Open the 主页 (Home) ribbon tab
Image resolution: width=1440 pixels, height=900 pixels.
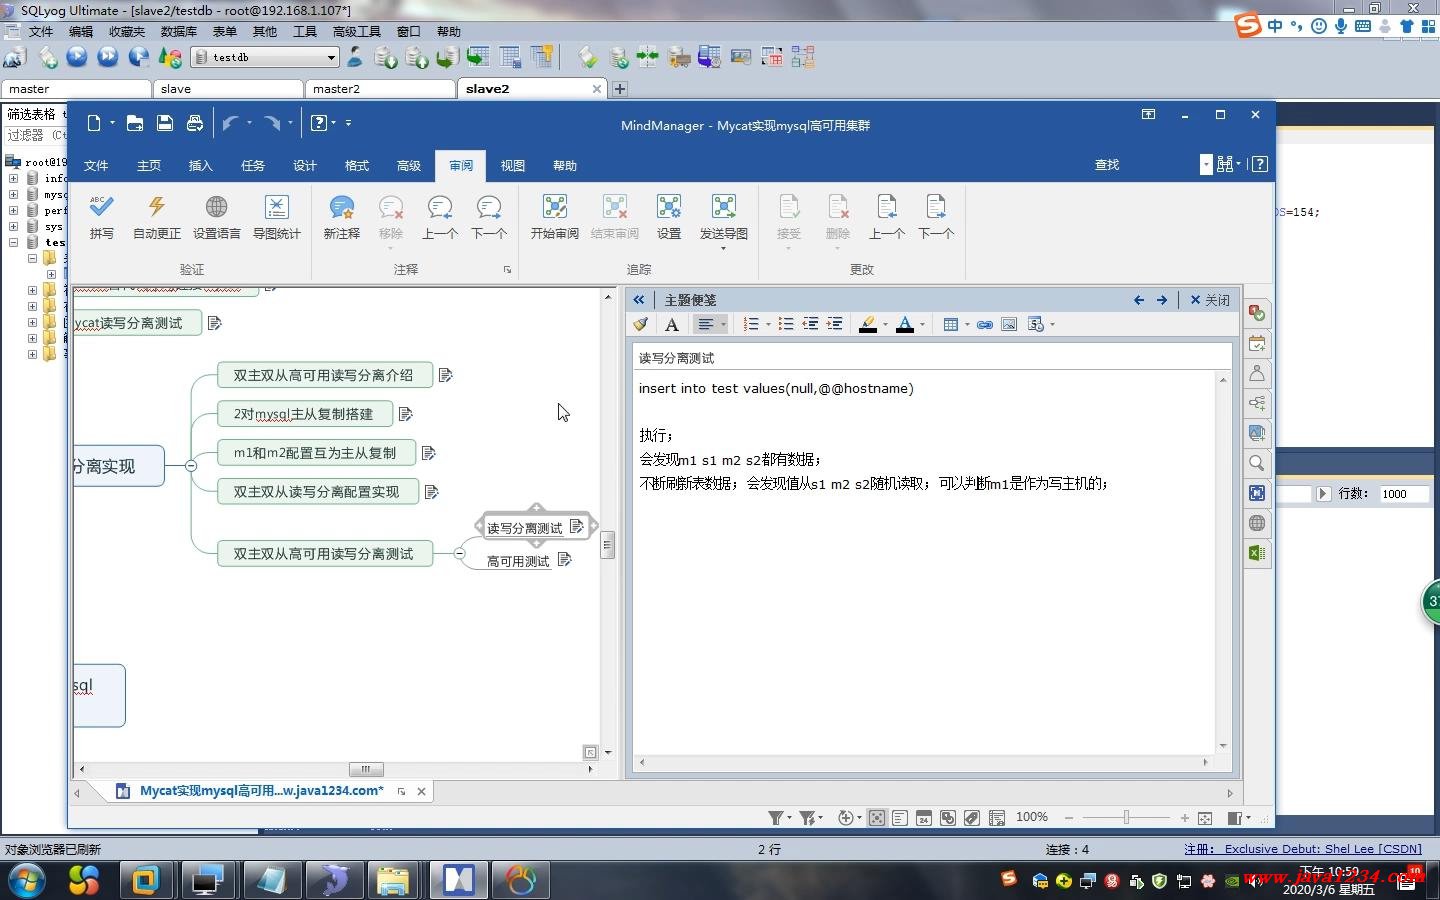[x=149, y=165]
